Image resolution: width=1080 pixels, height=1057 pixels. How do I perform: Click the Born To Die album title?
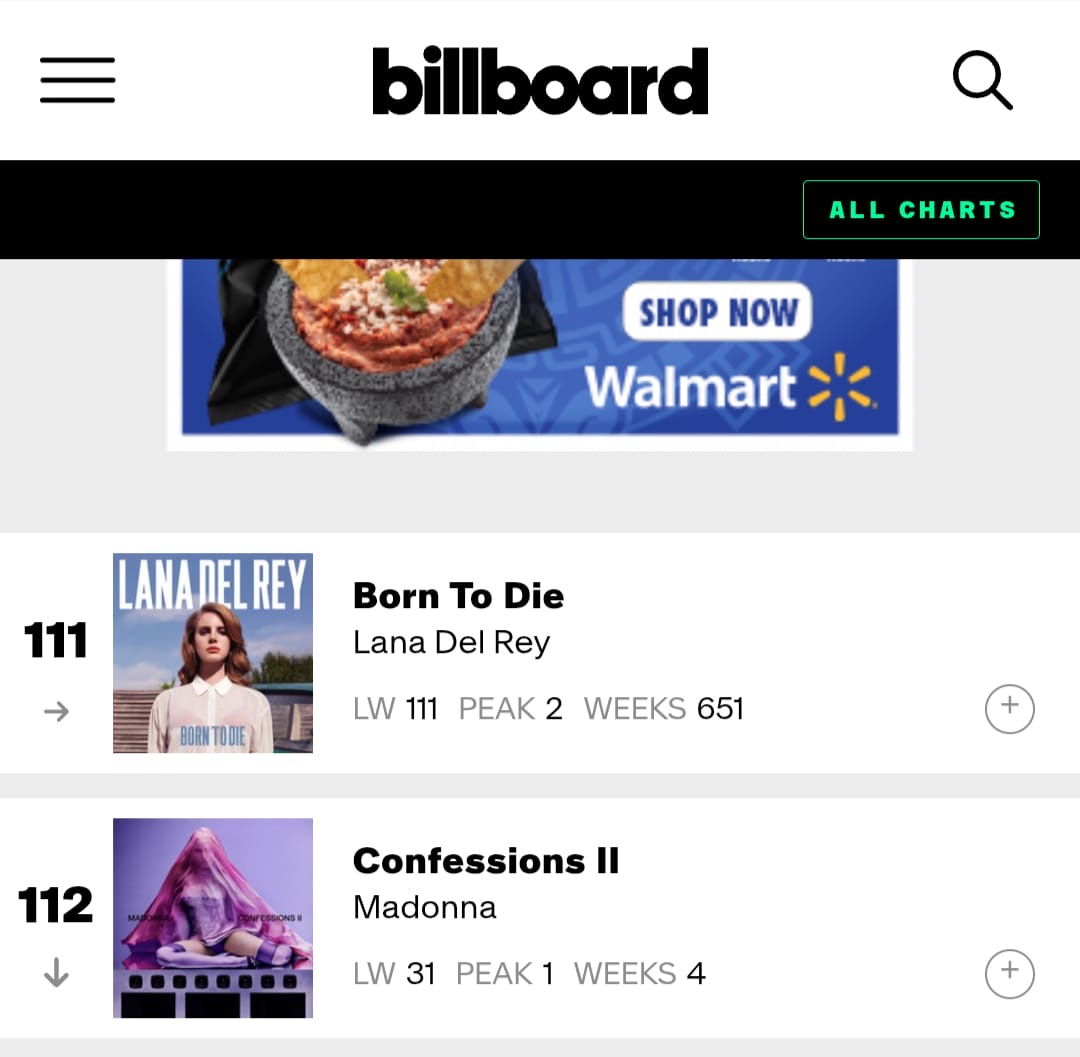click(458, 596)
